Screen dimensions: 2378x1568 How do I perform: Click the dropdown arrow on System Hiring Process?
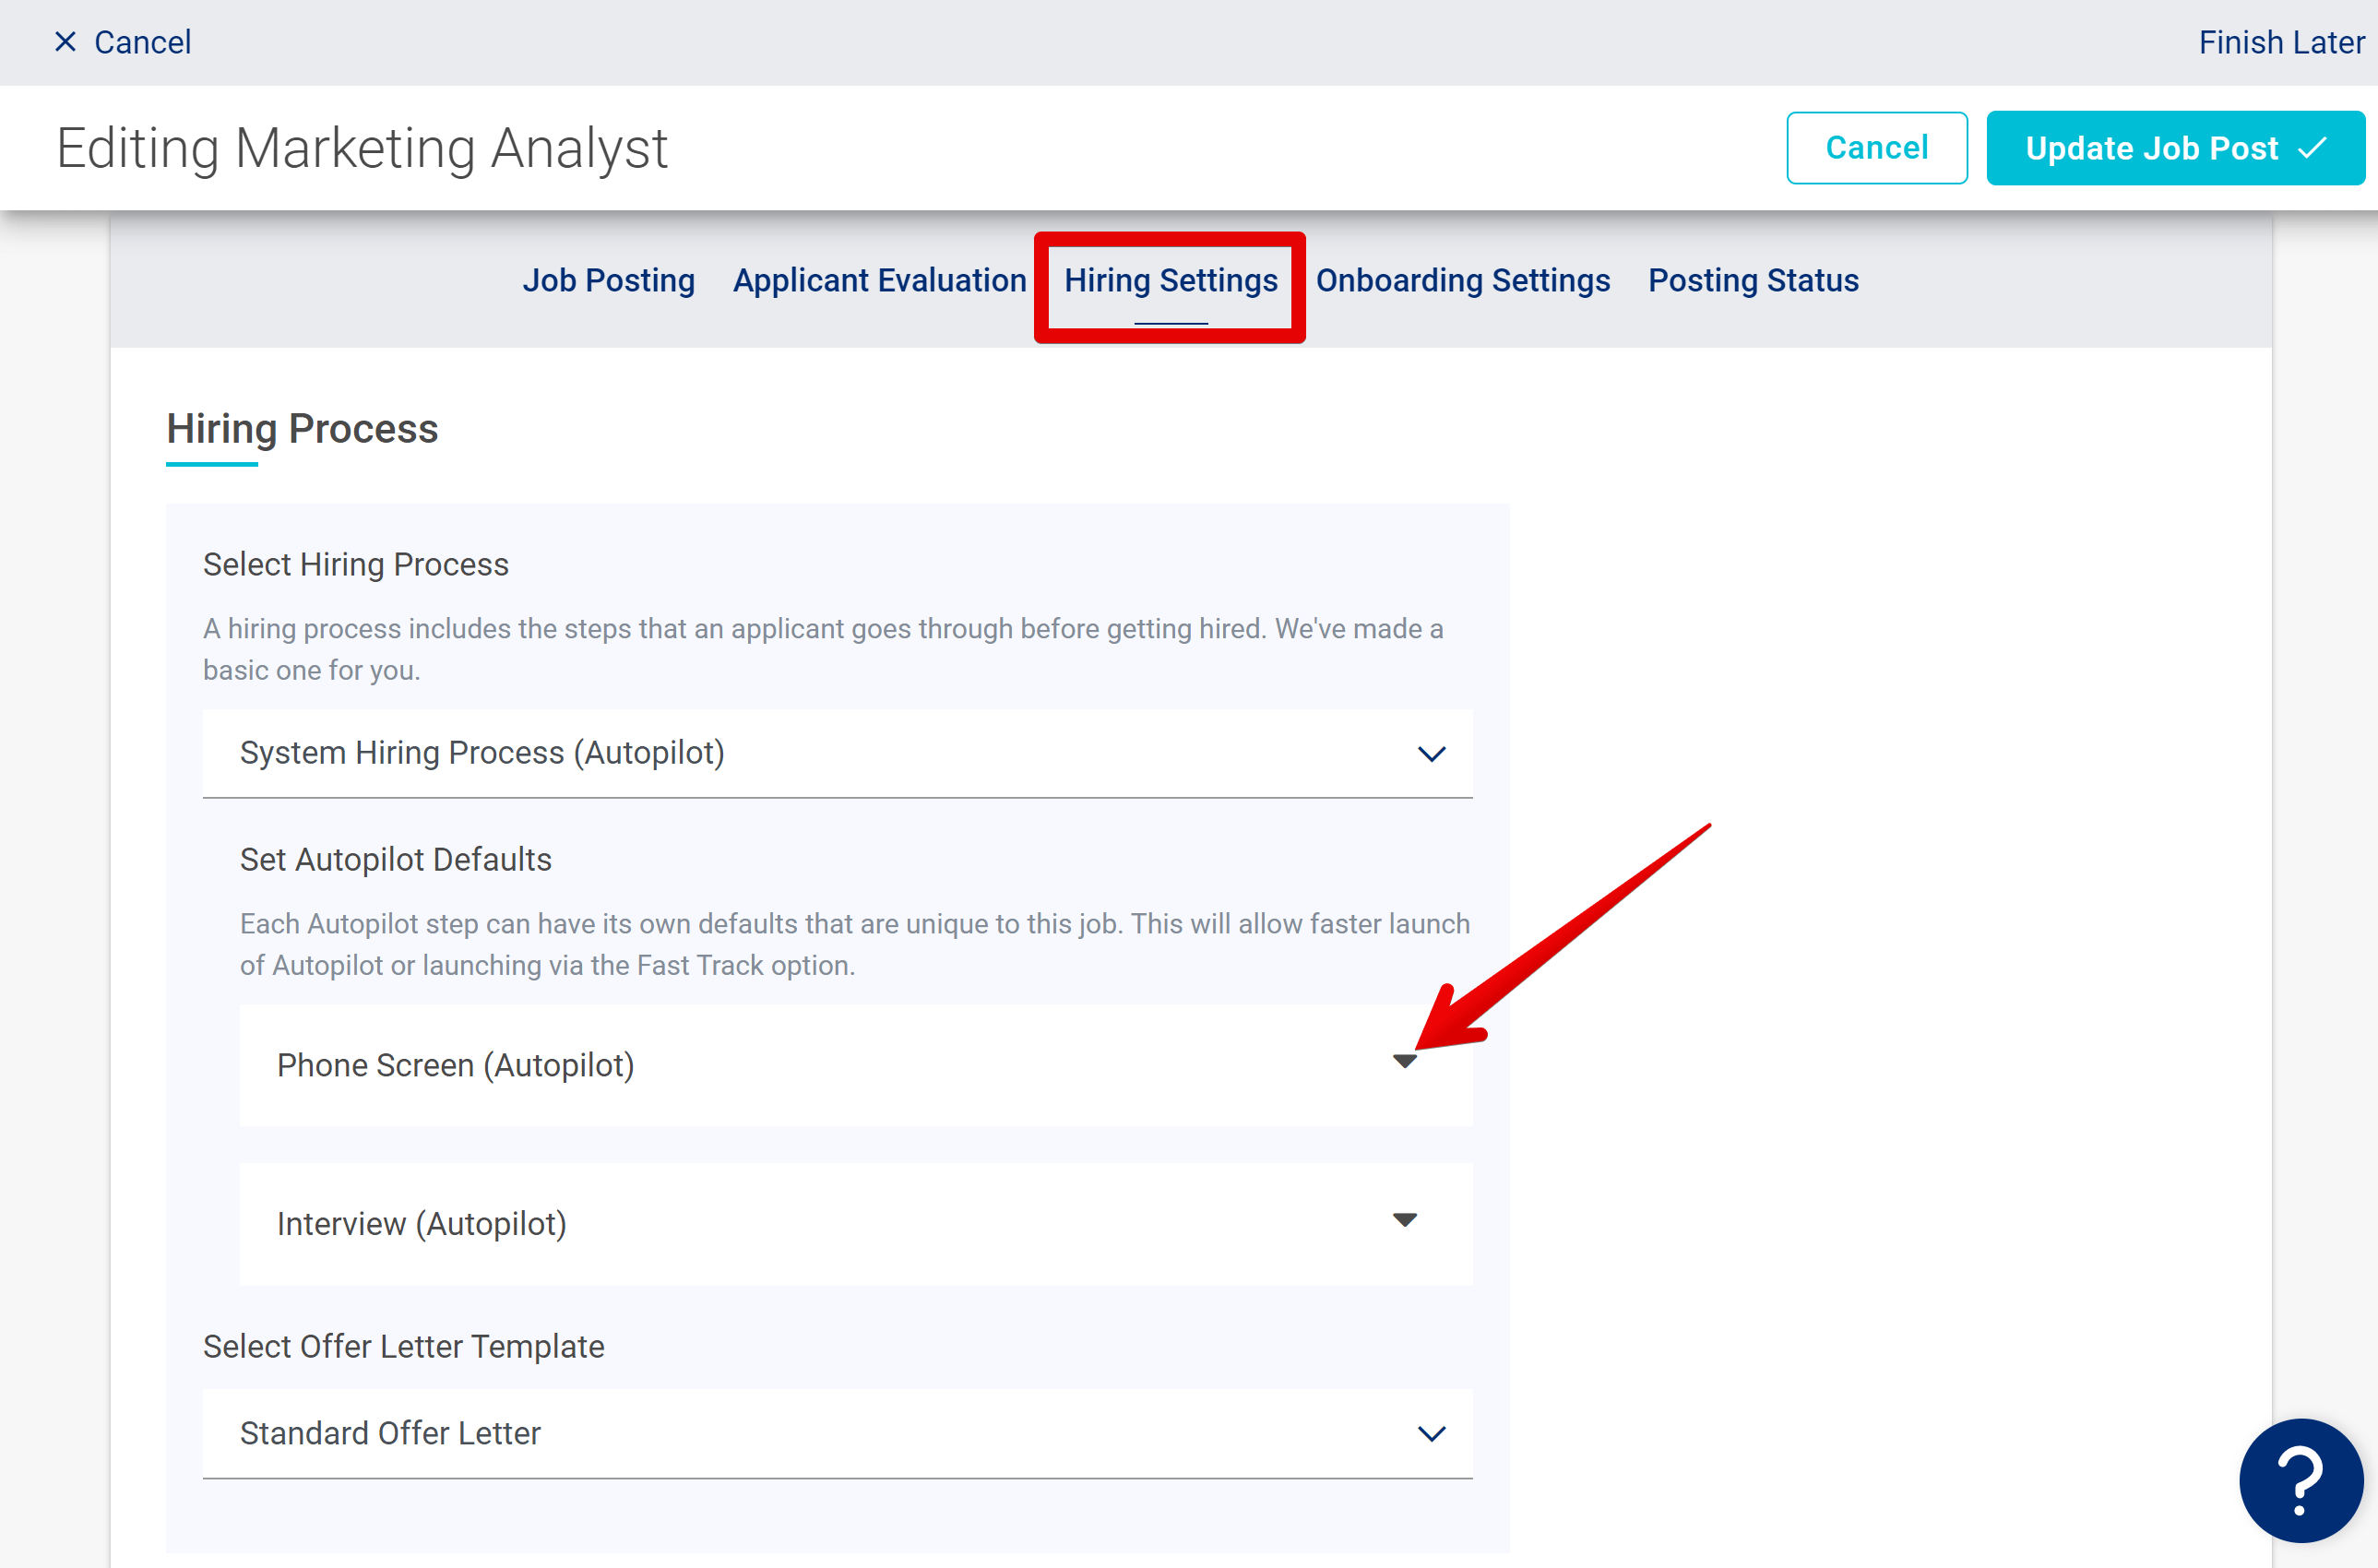coord(1432,753)
